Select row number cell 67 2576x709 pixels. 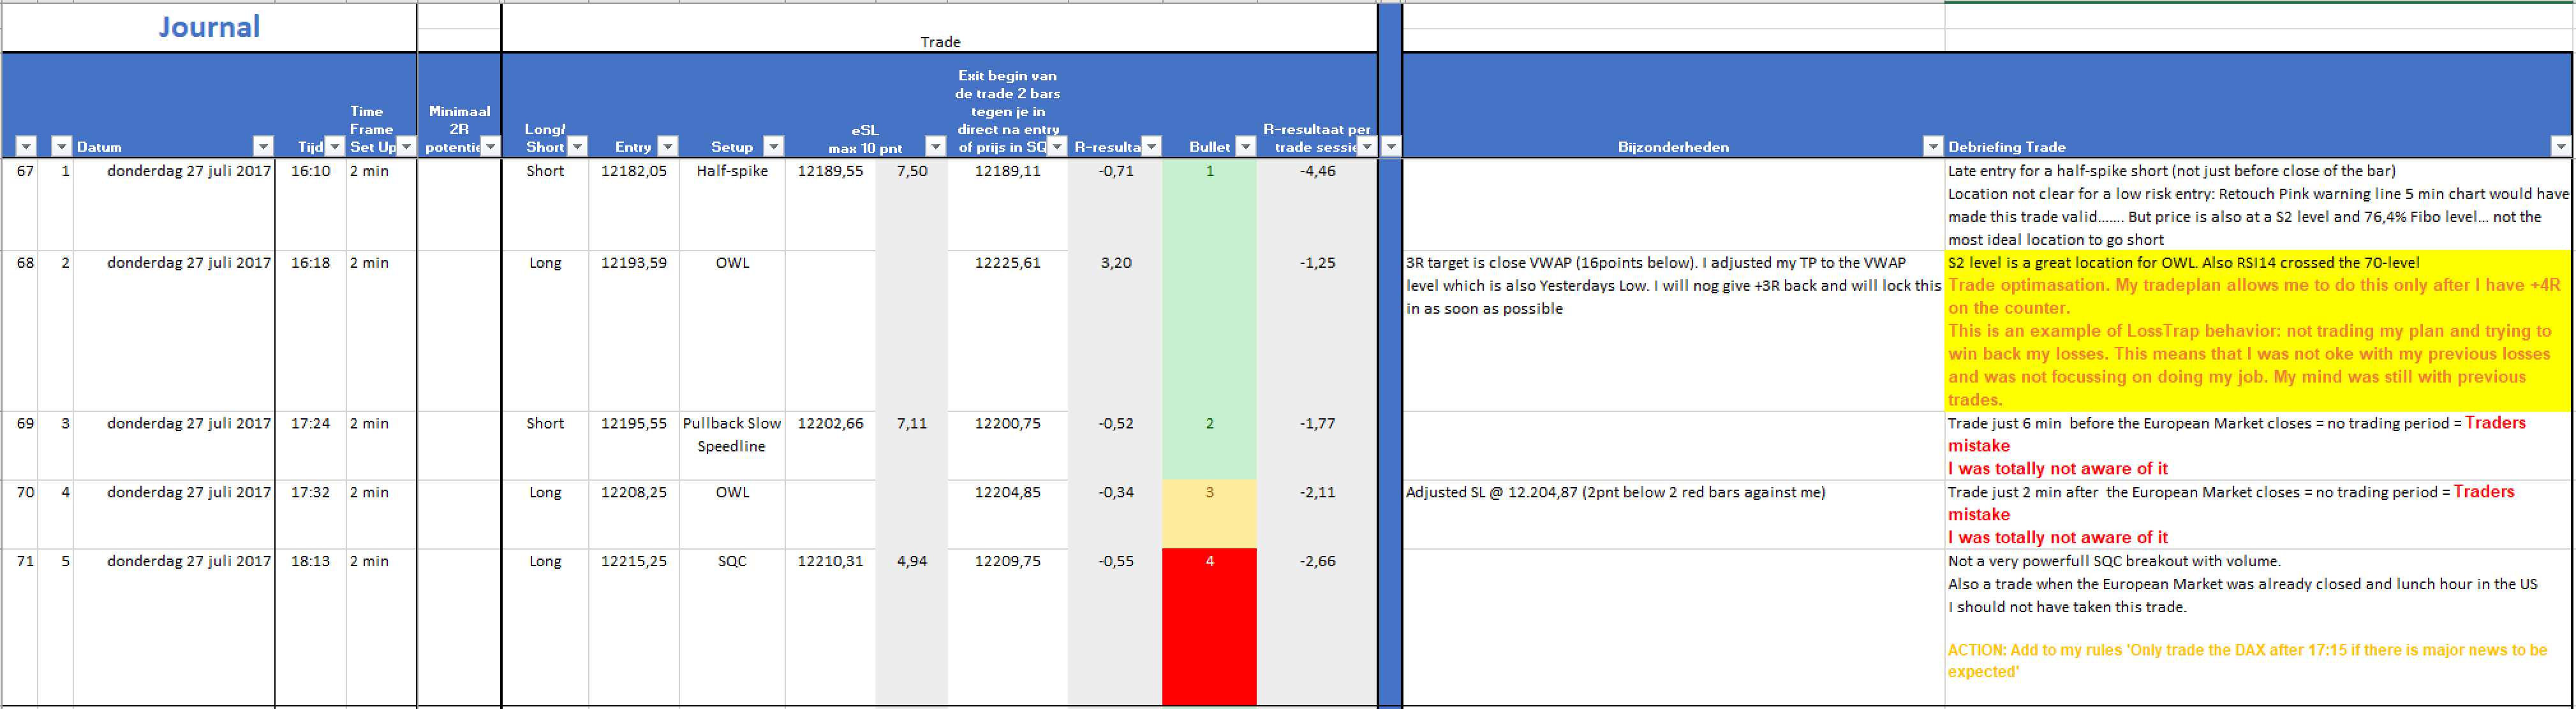[20, 204]
